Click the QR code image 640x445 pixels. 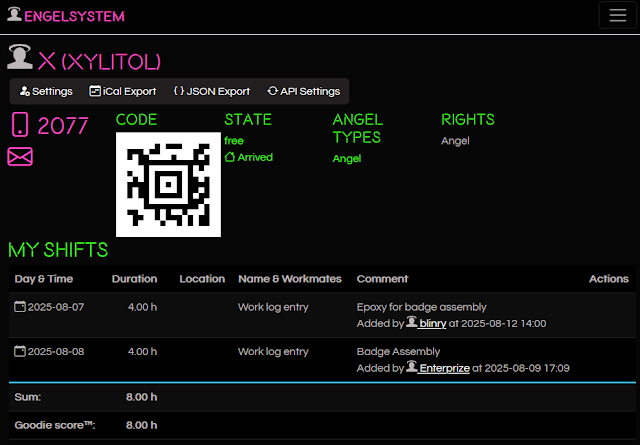pyautogui.click(x=168, y=185)
